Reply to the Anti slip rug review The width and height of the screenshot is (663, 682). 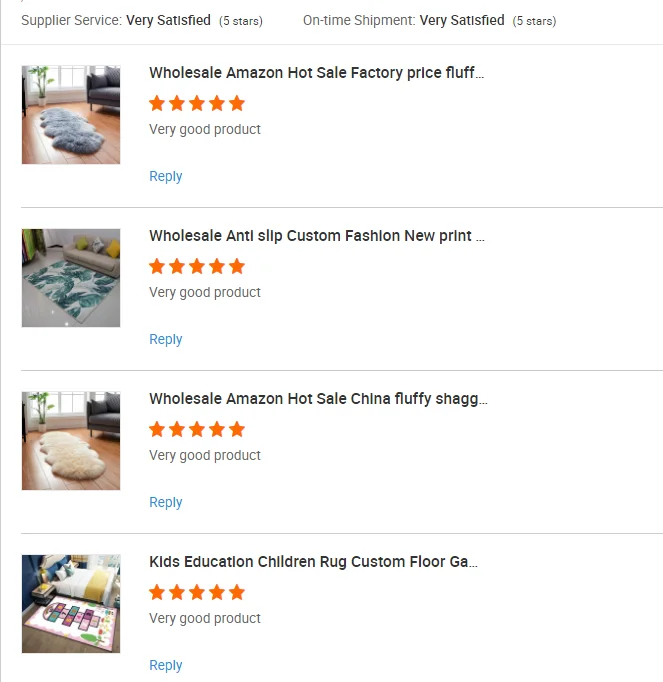(x=166, y=339)
